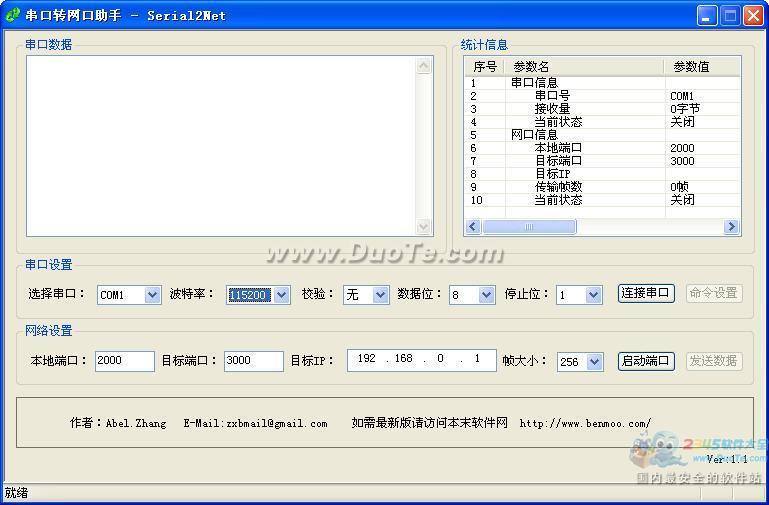Screen dimensions: 769x505
Task: Open the 帧大小 256 dropdown
Action: (x=594, y=362)
